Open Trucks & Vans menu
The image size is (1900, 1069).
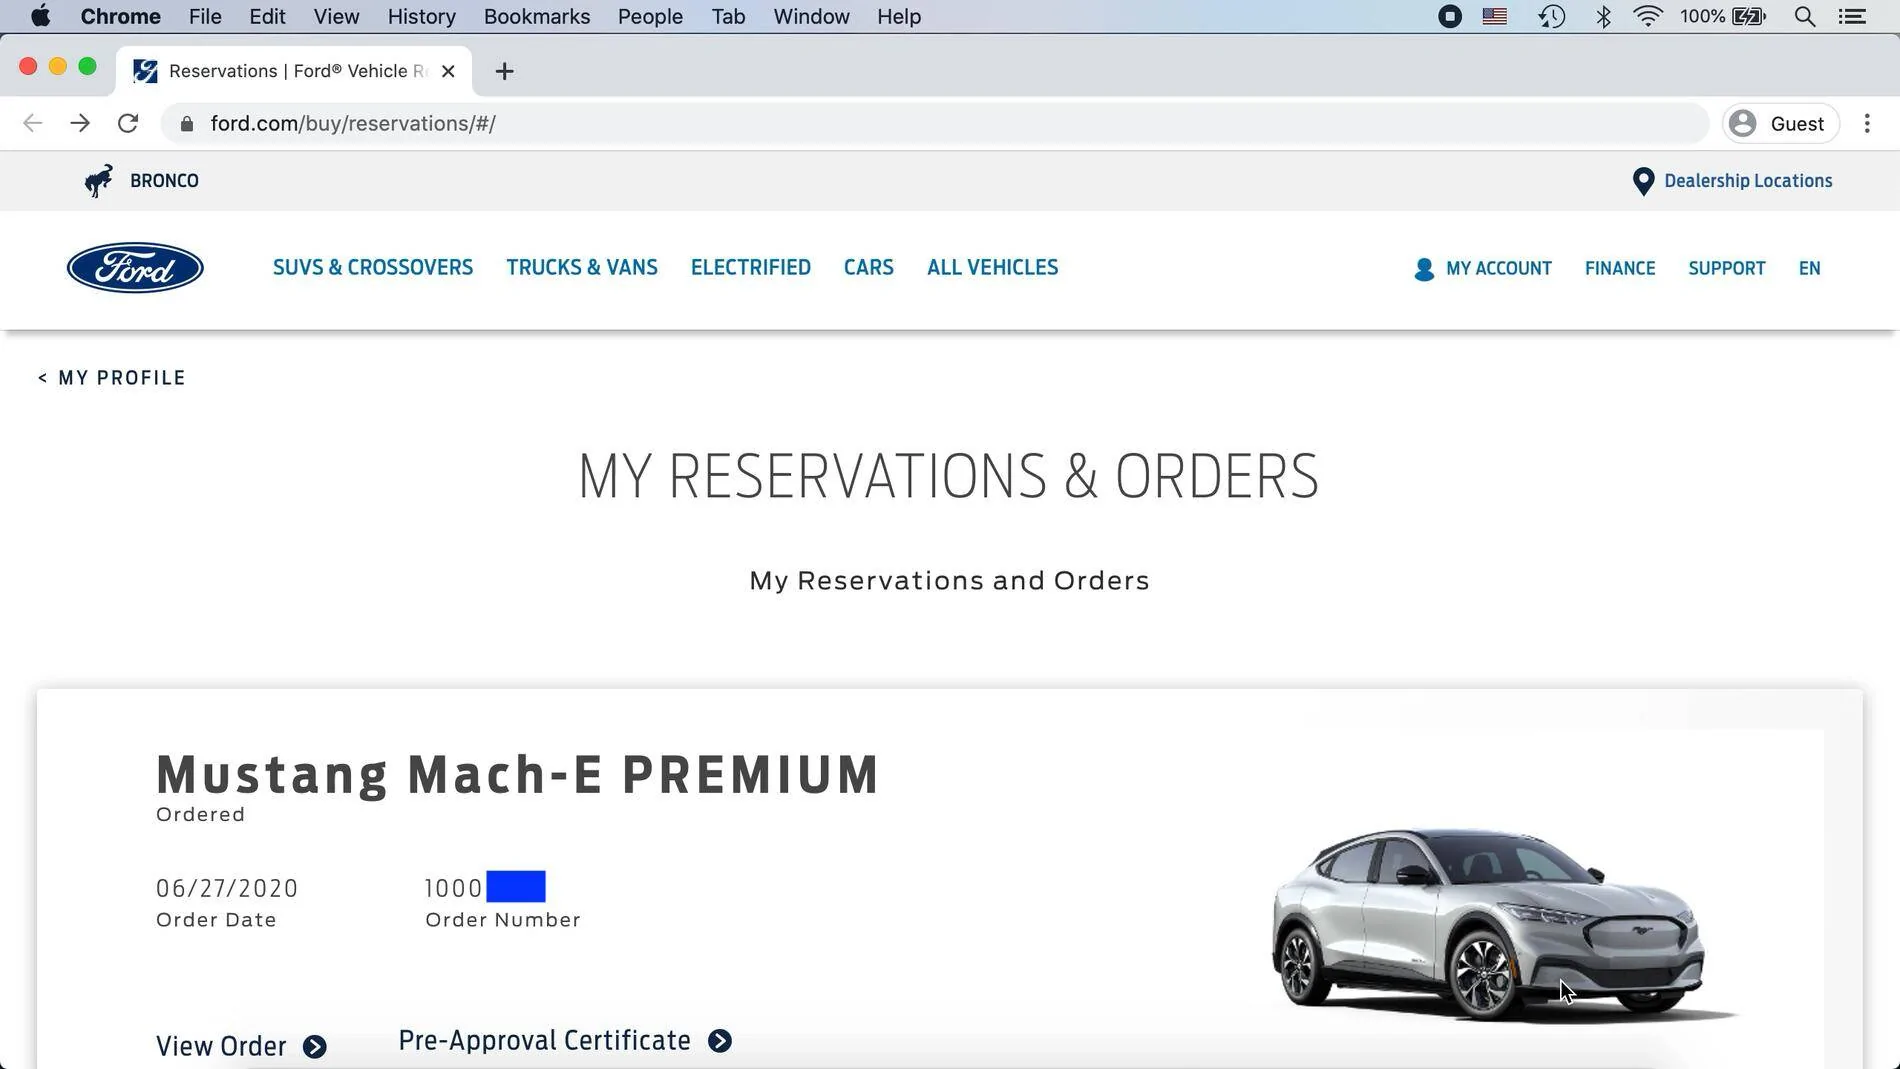pyautogui.click(x=582, y=268)
